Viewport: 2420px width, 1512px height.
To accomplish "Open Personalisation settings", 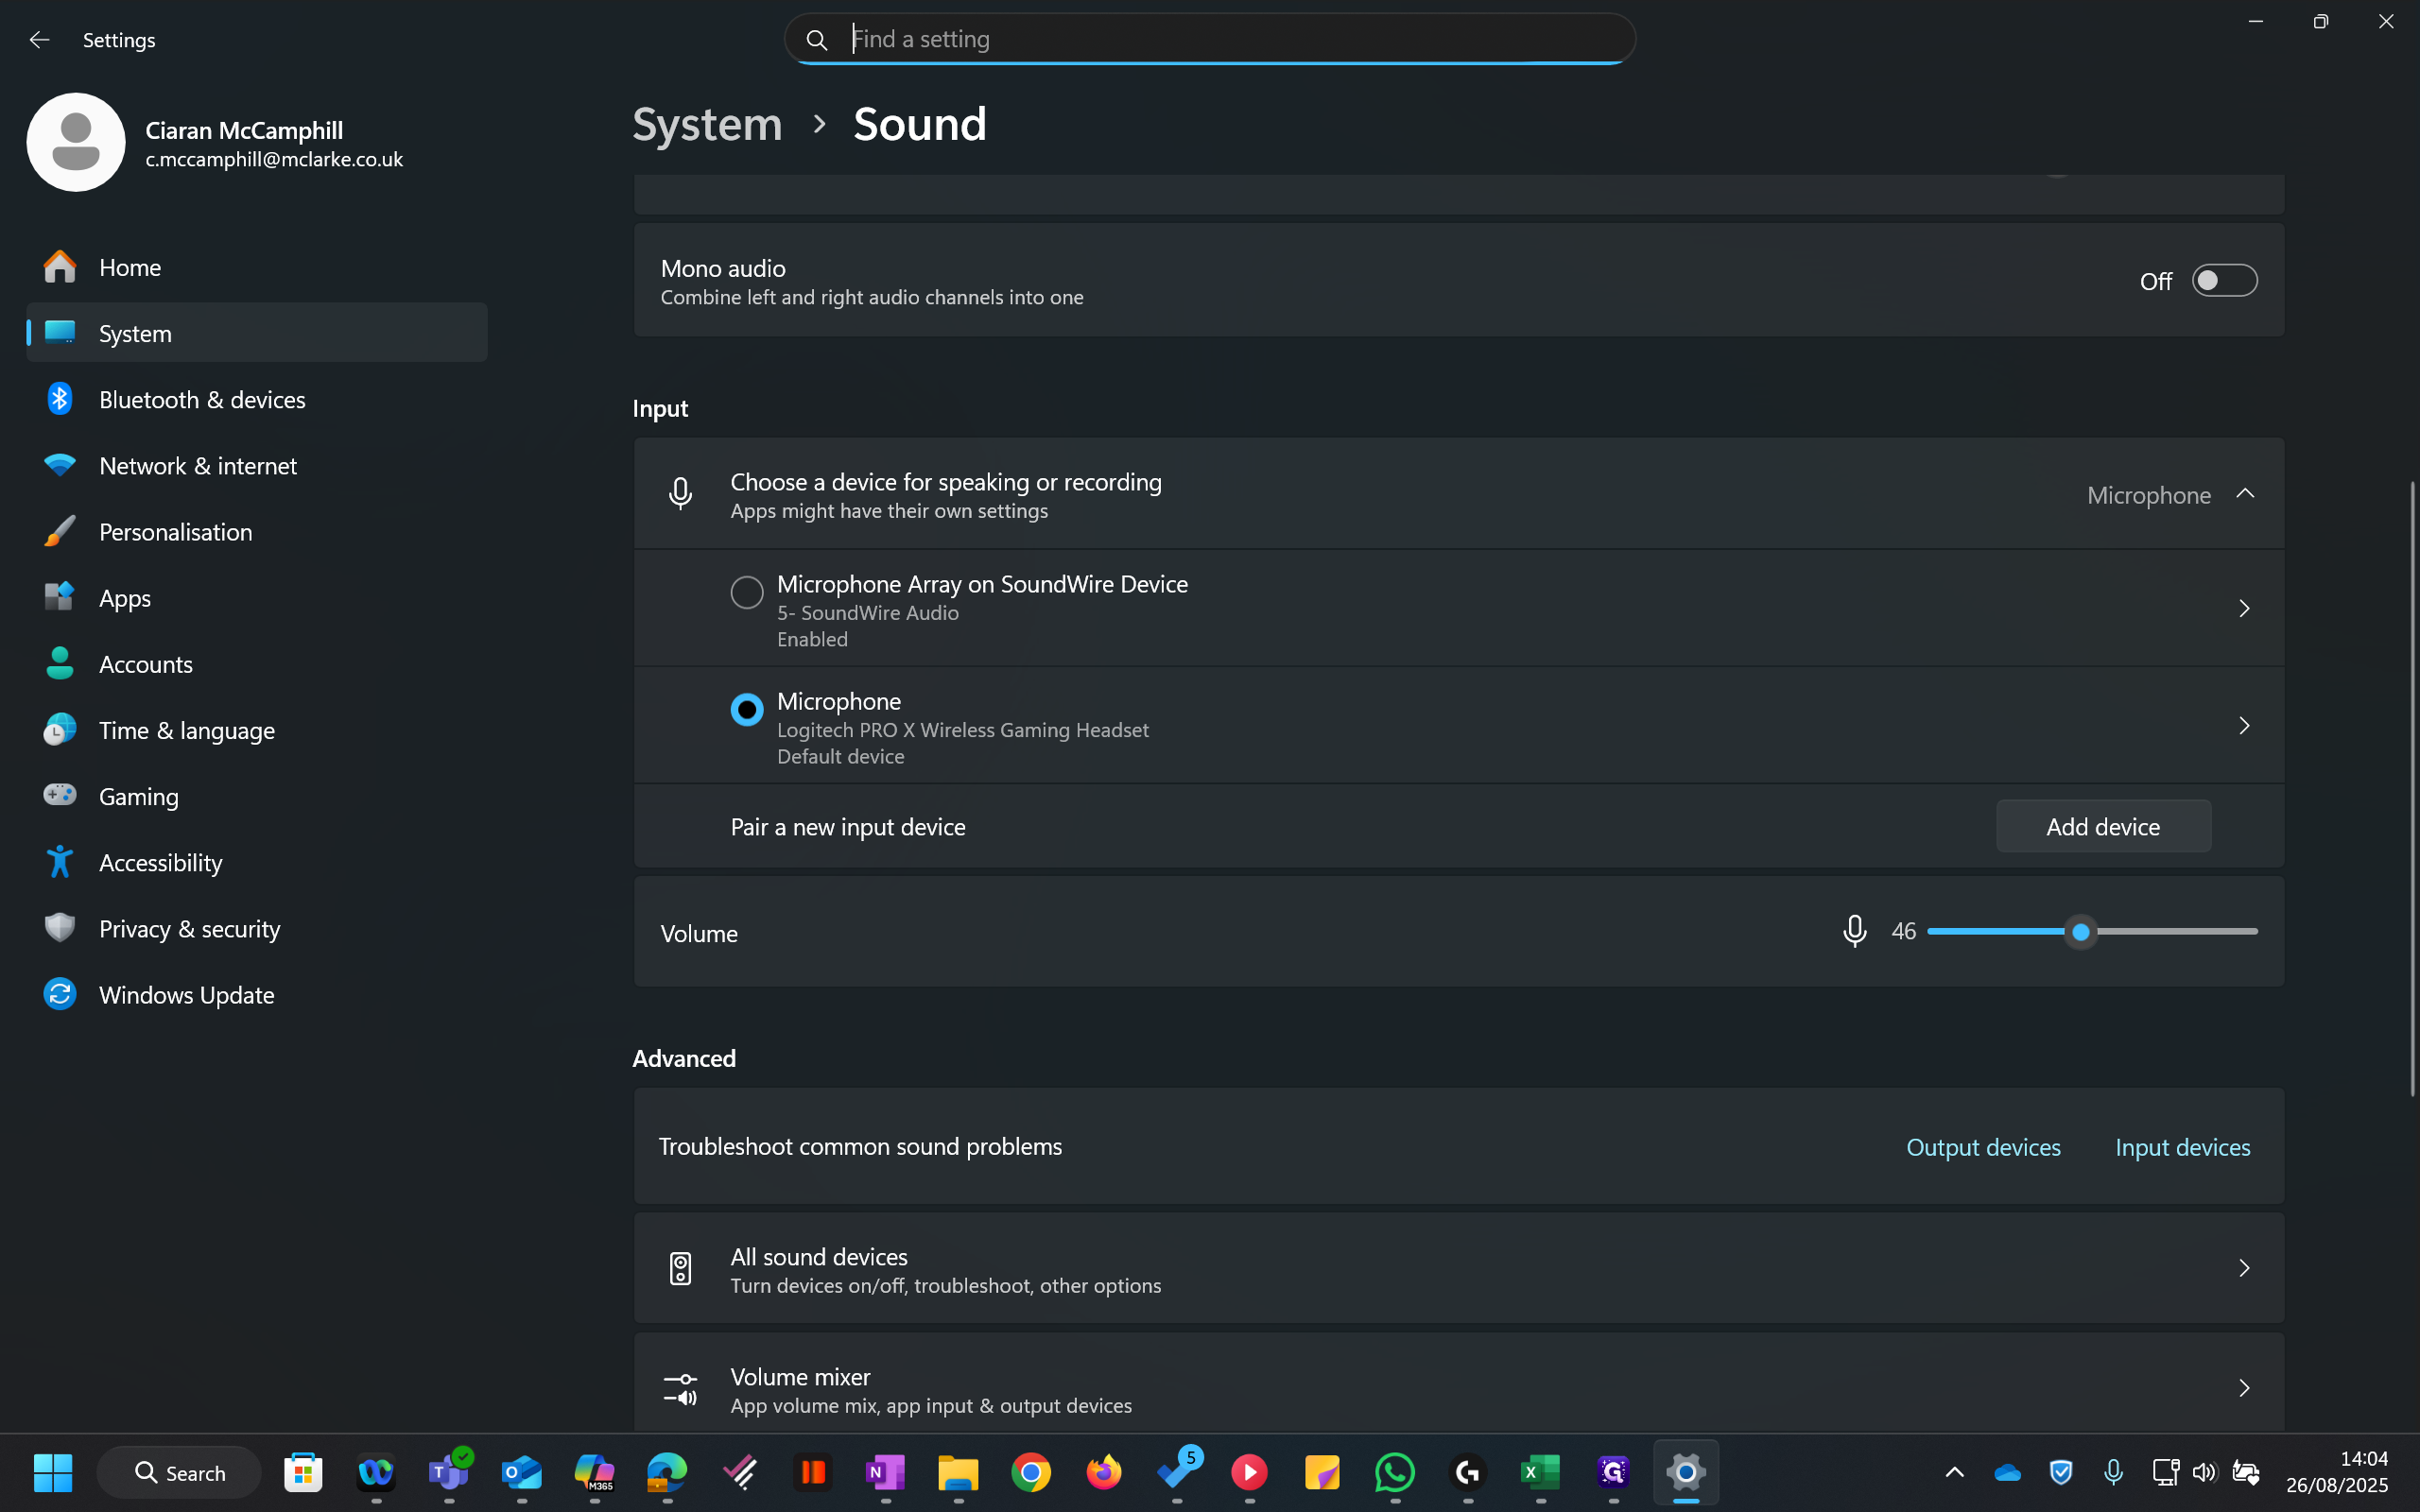I will click(x=257, y=531).
